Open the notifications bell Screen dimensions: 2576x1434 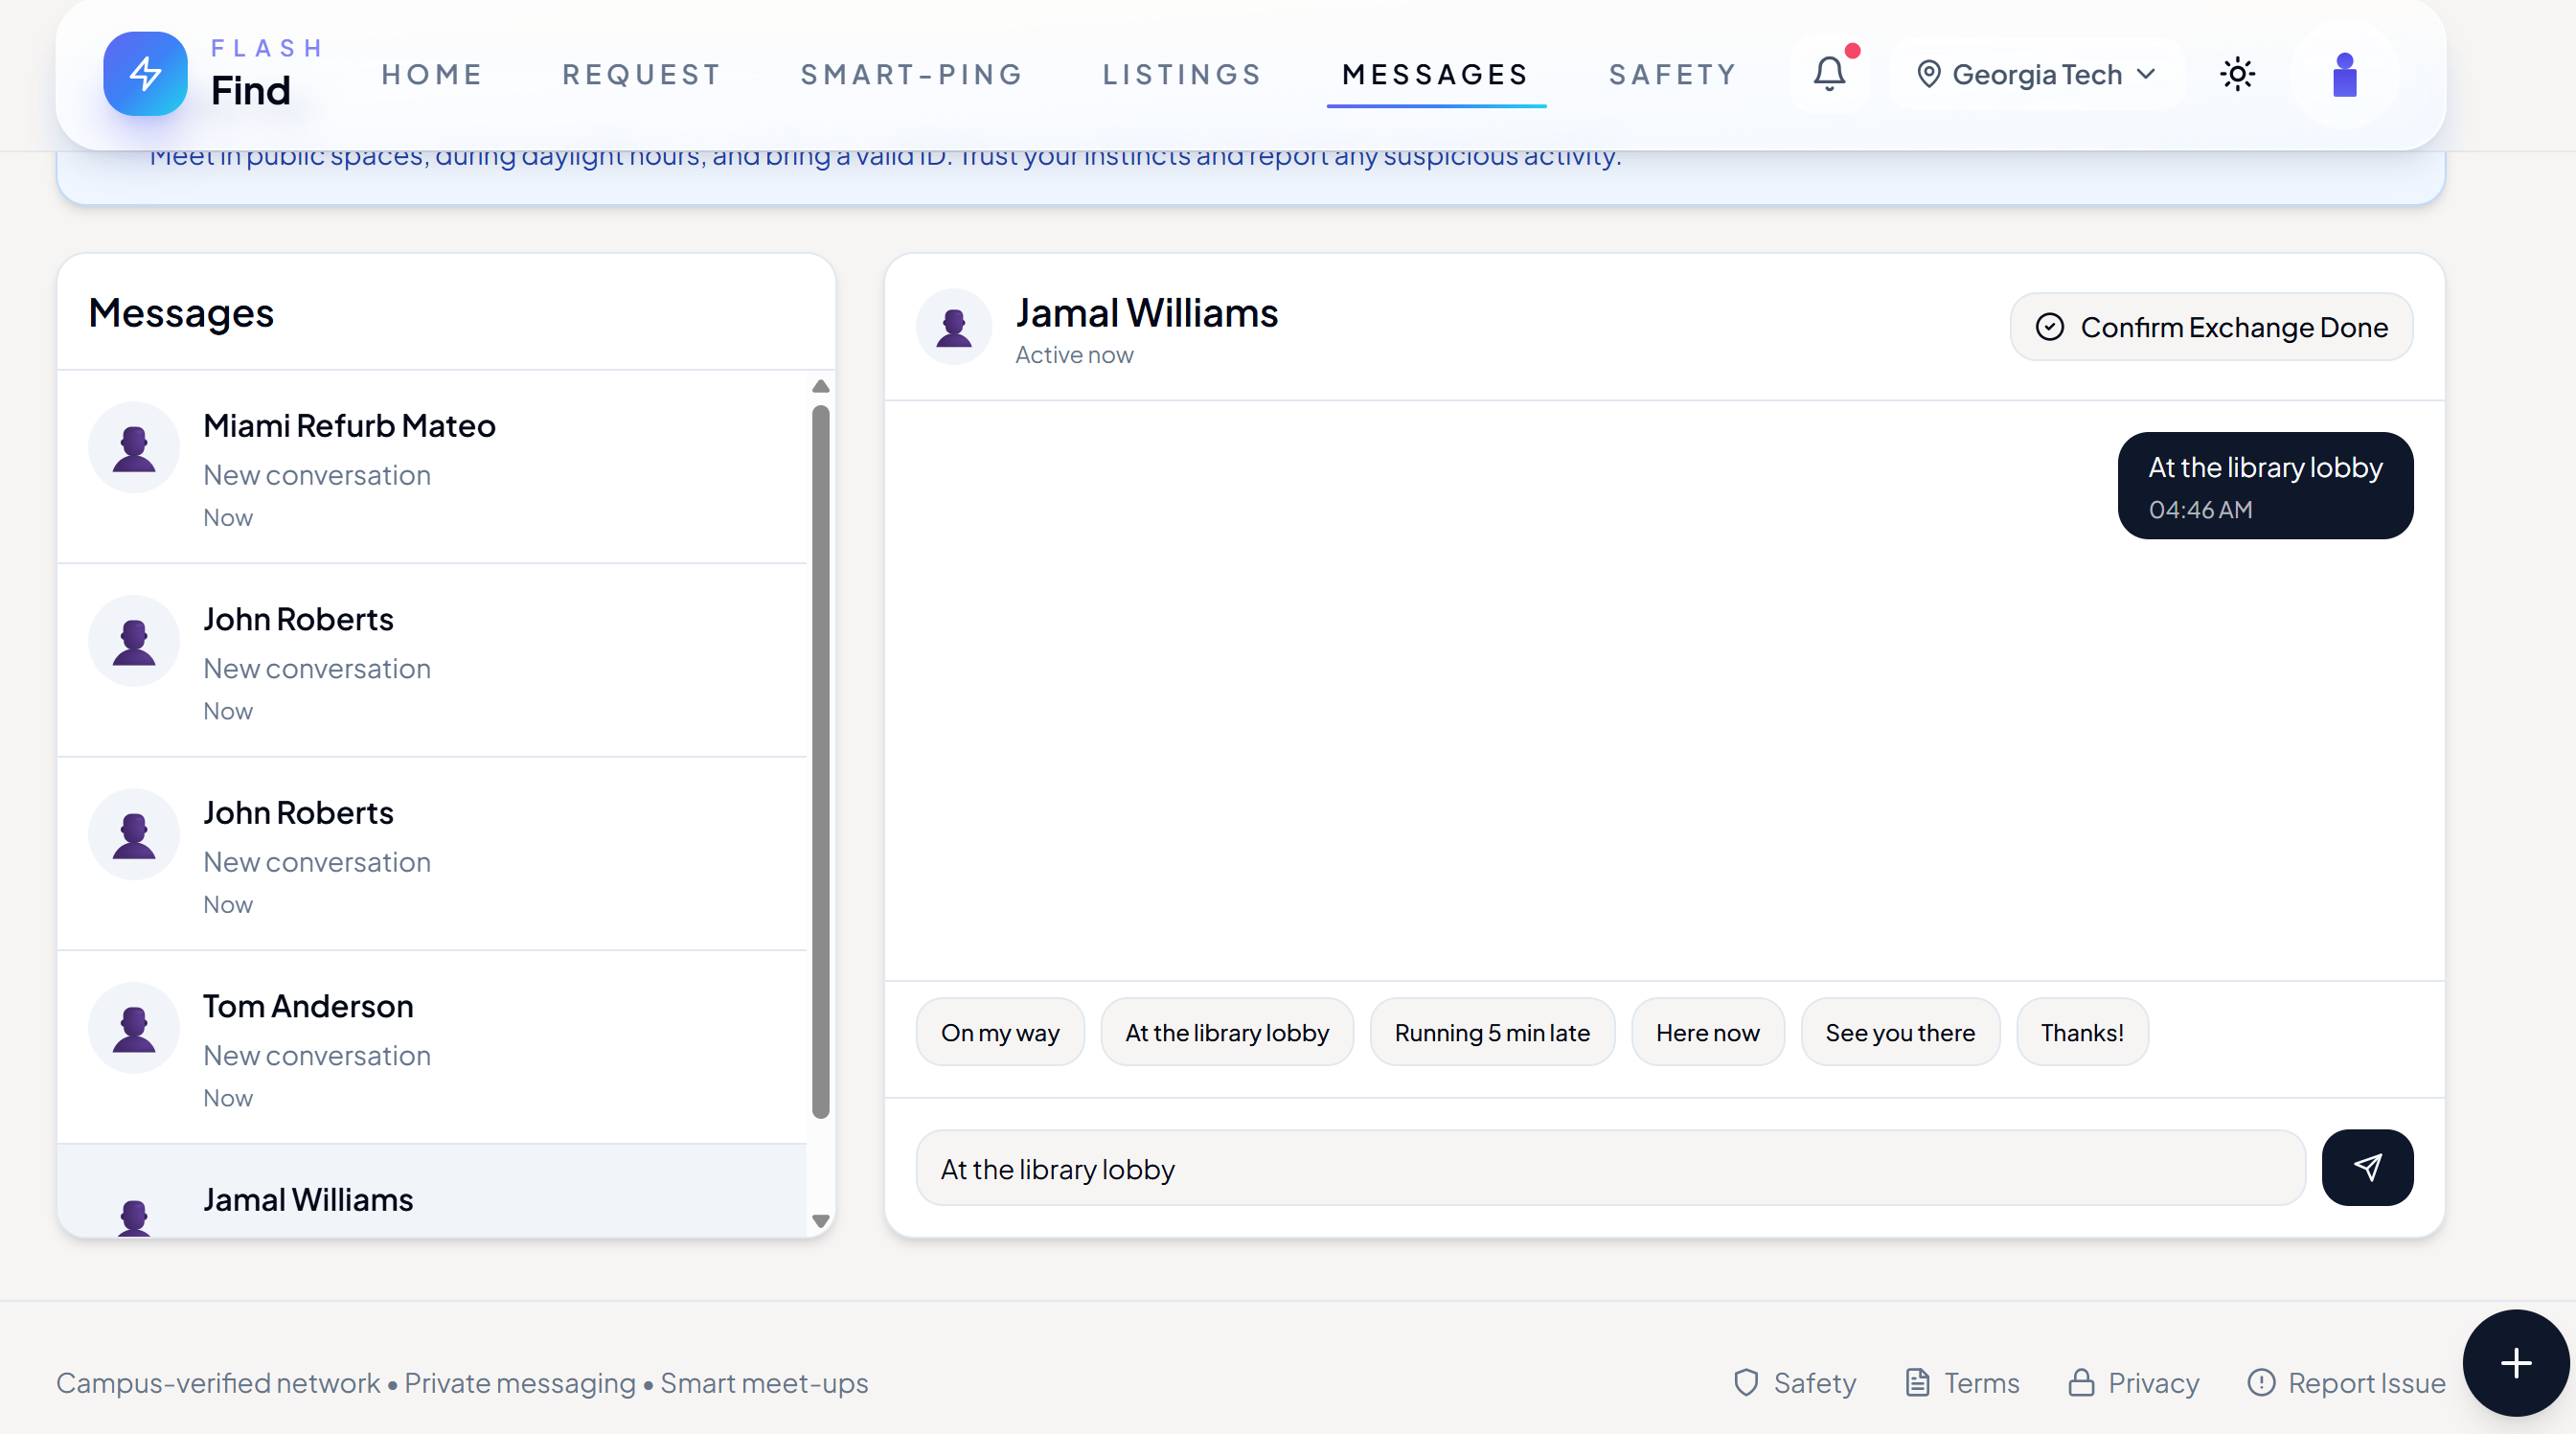1829,74
